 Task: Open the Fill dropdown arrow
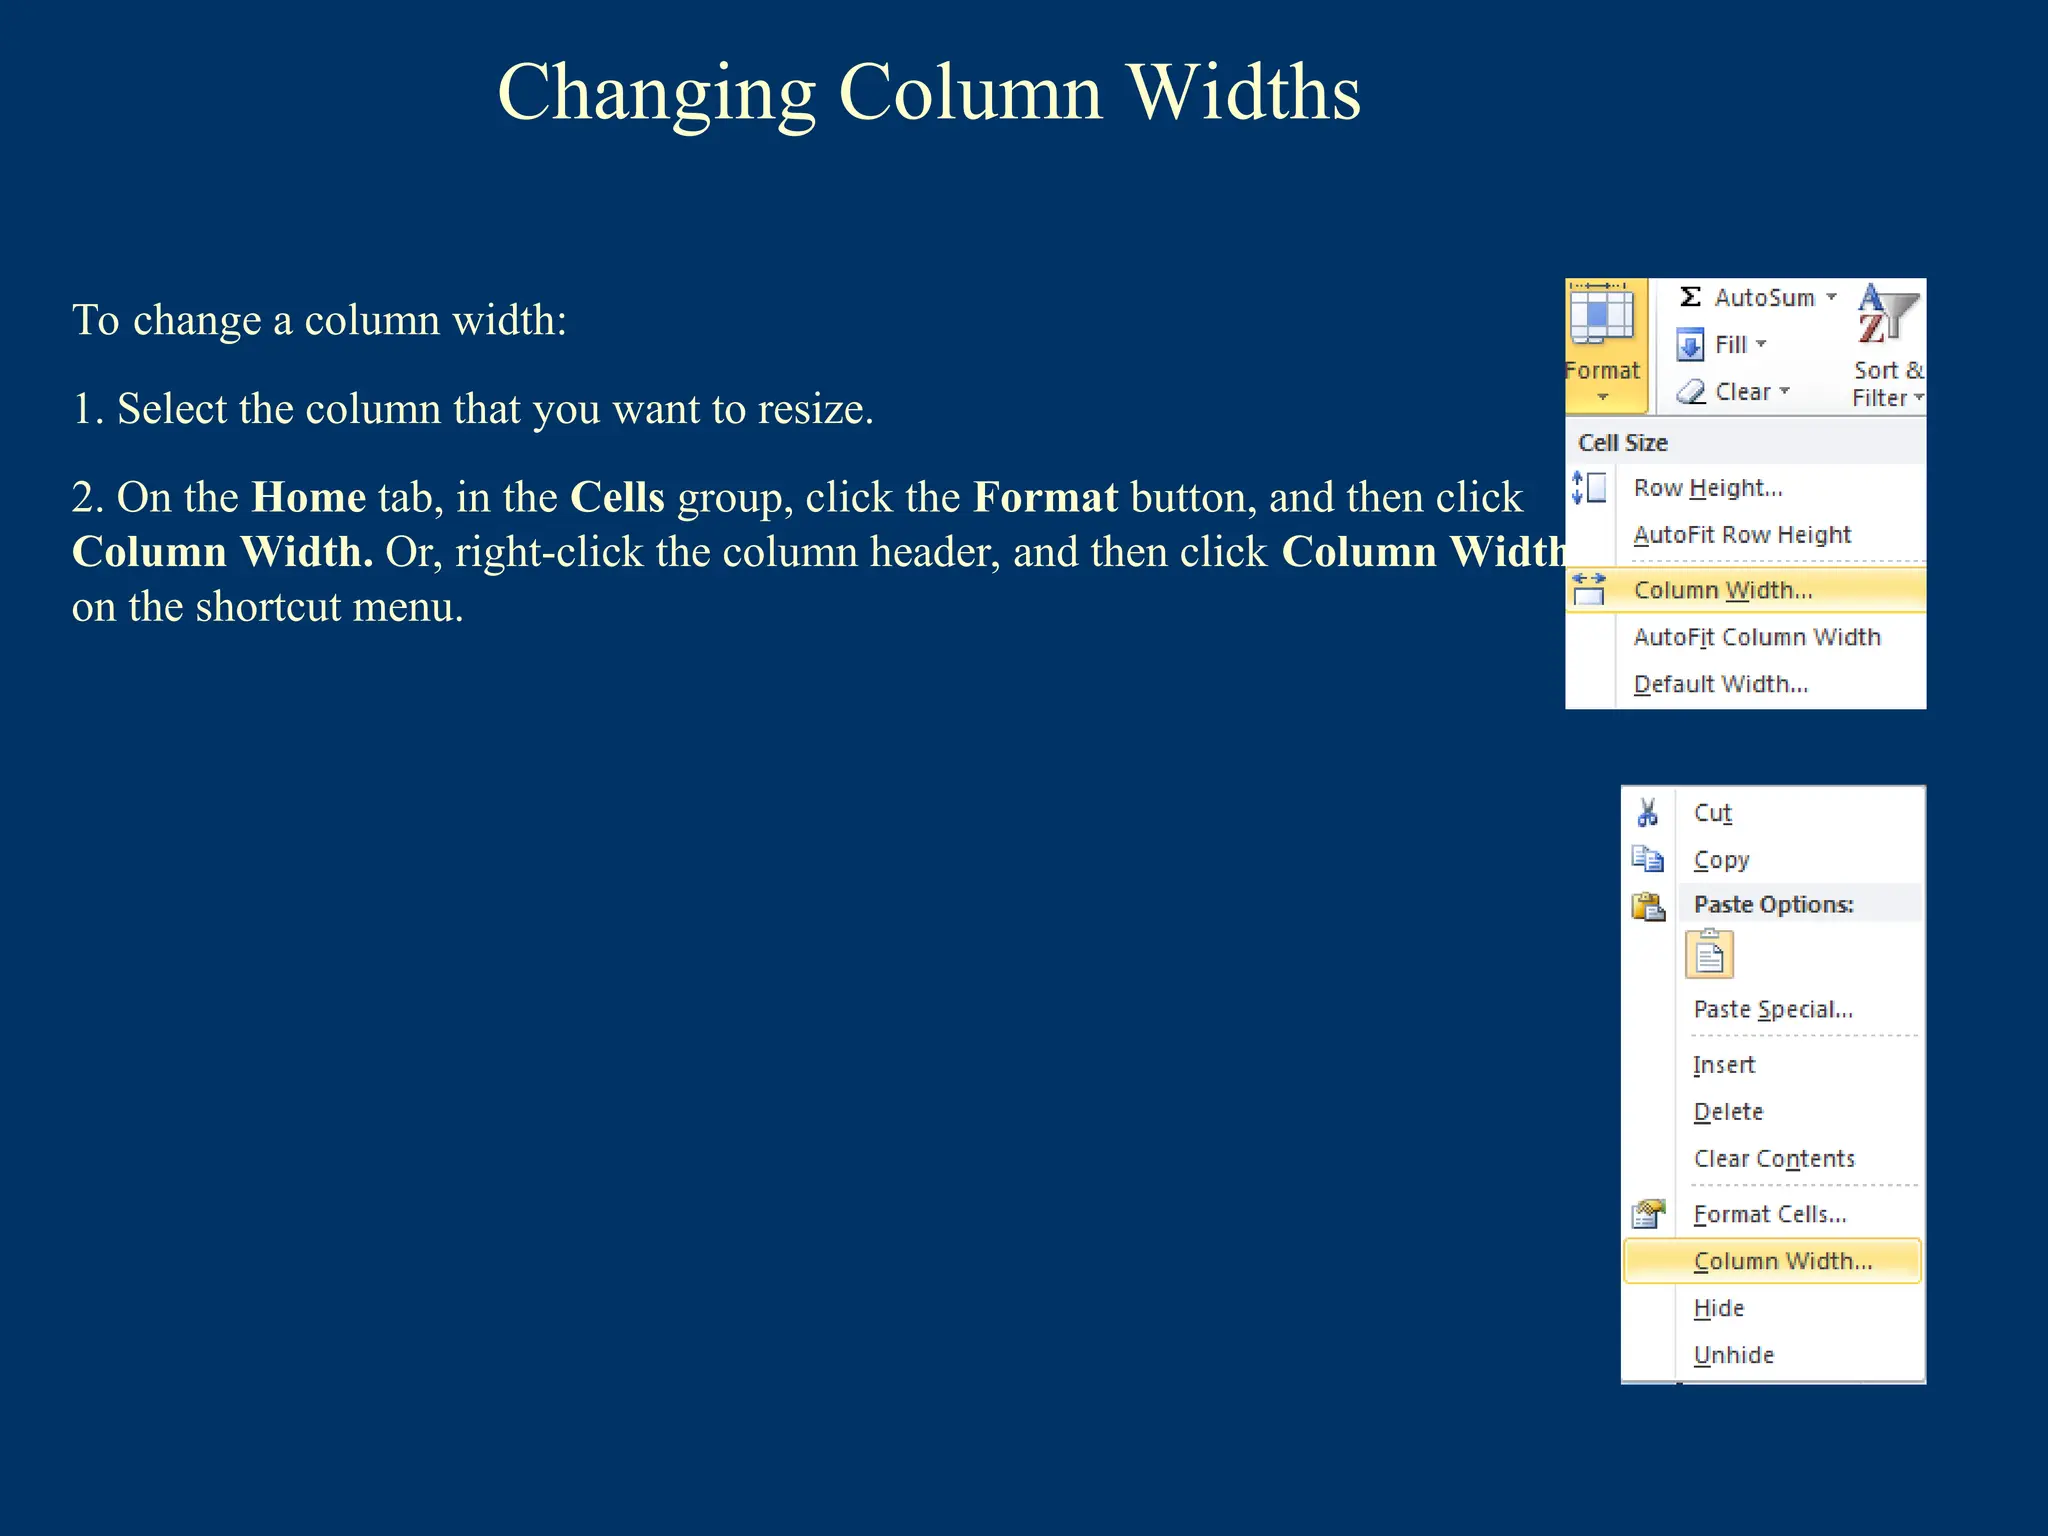1761,344
